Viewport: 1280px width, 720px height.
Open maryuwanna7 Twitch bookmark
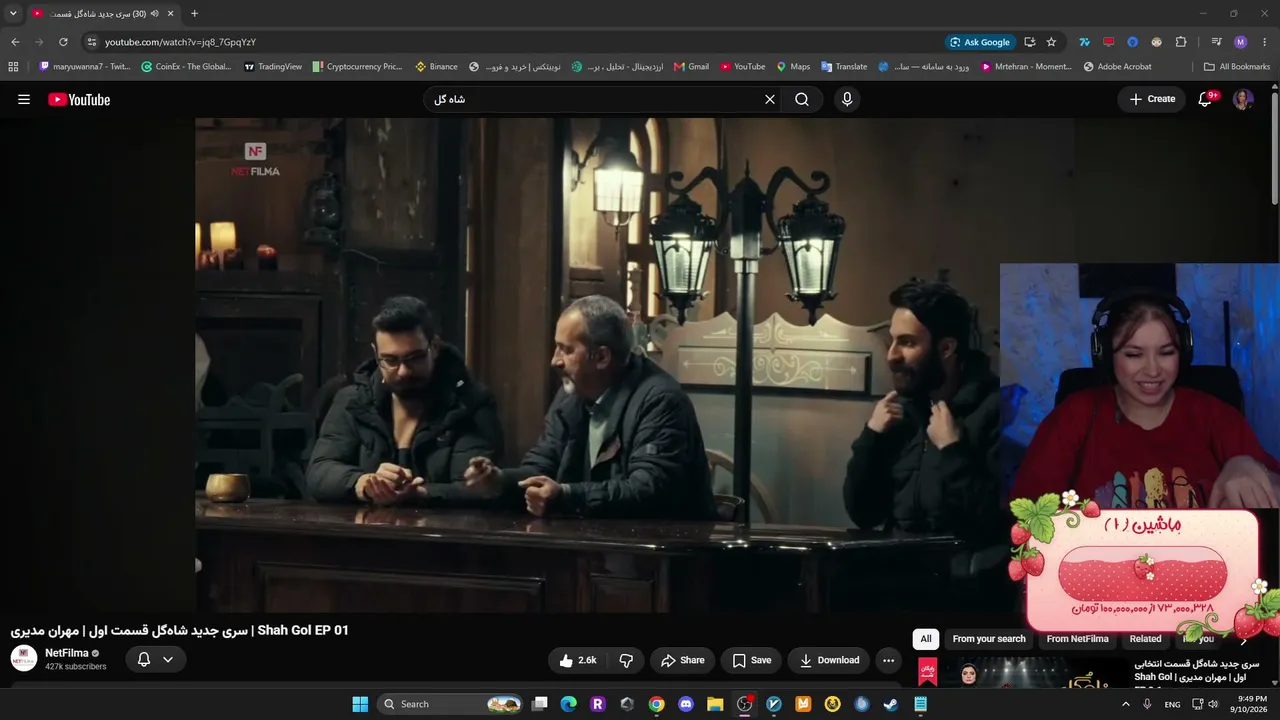coord(84,67)
